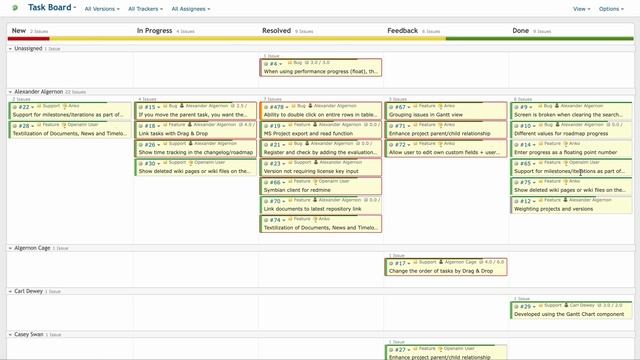Click the clock icon on card #10

click(x=608, y=125)
